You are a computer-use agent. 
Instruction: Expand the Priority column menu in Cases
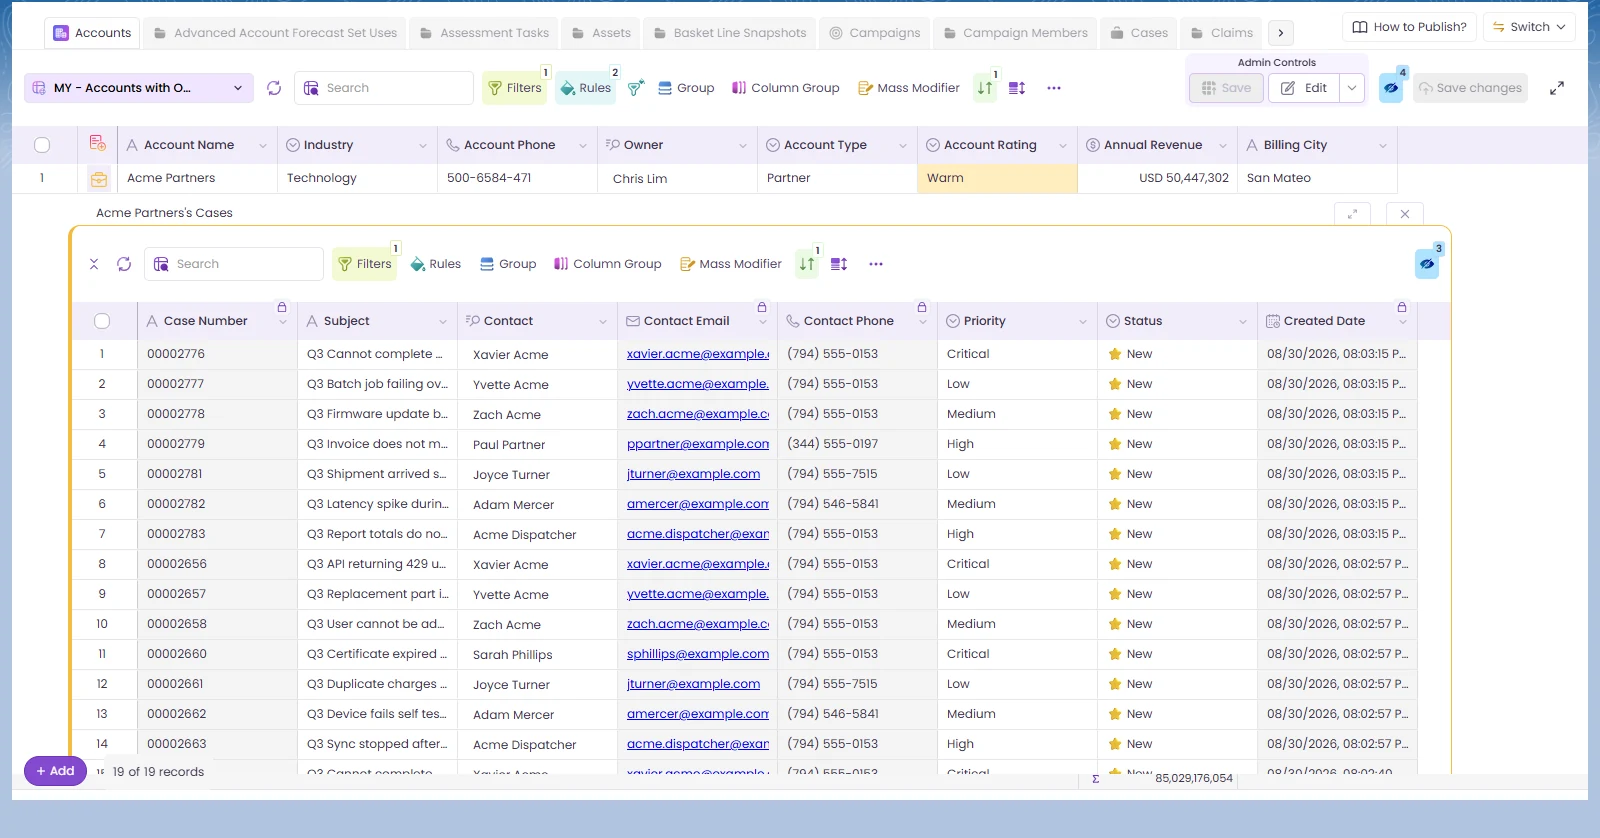point(1083,321)
